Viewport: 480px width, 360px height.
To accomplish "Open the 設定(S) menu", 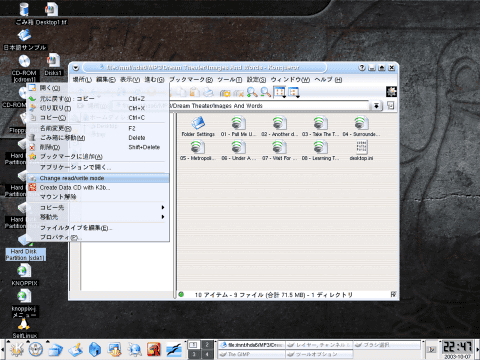I will pyautogui.click(x=256, y=80).
